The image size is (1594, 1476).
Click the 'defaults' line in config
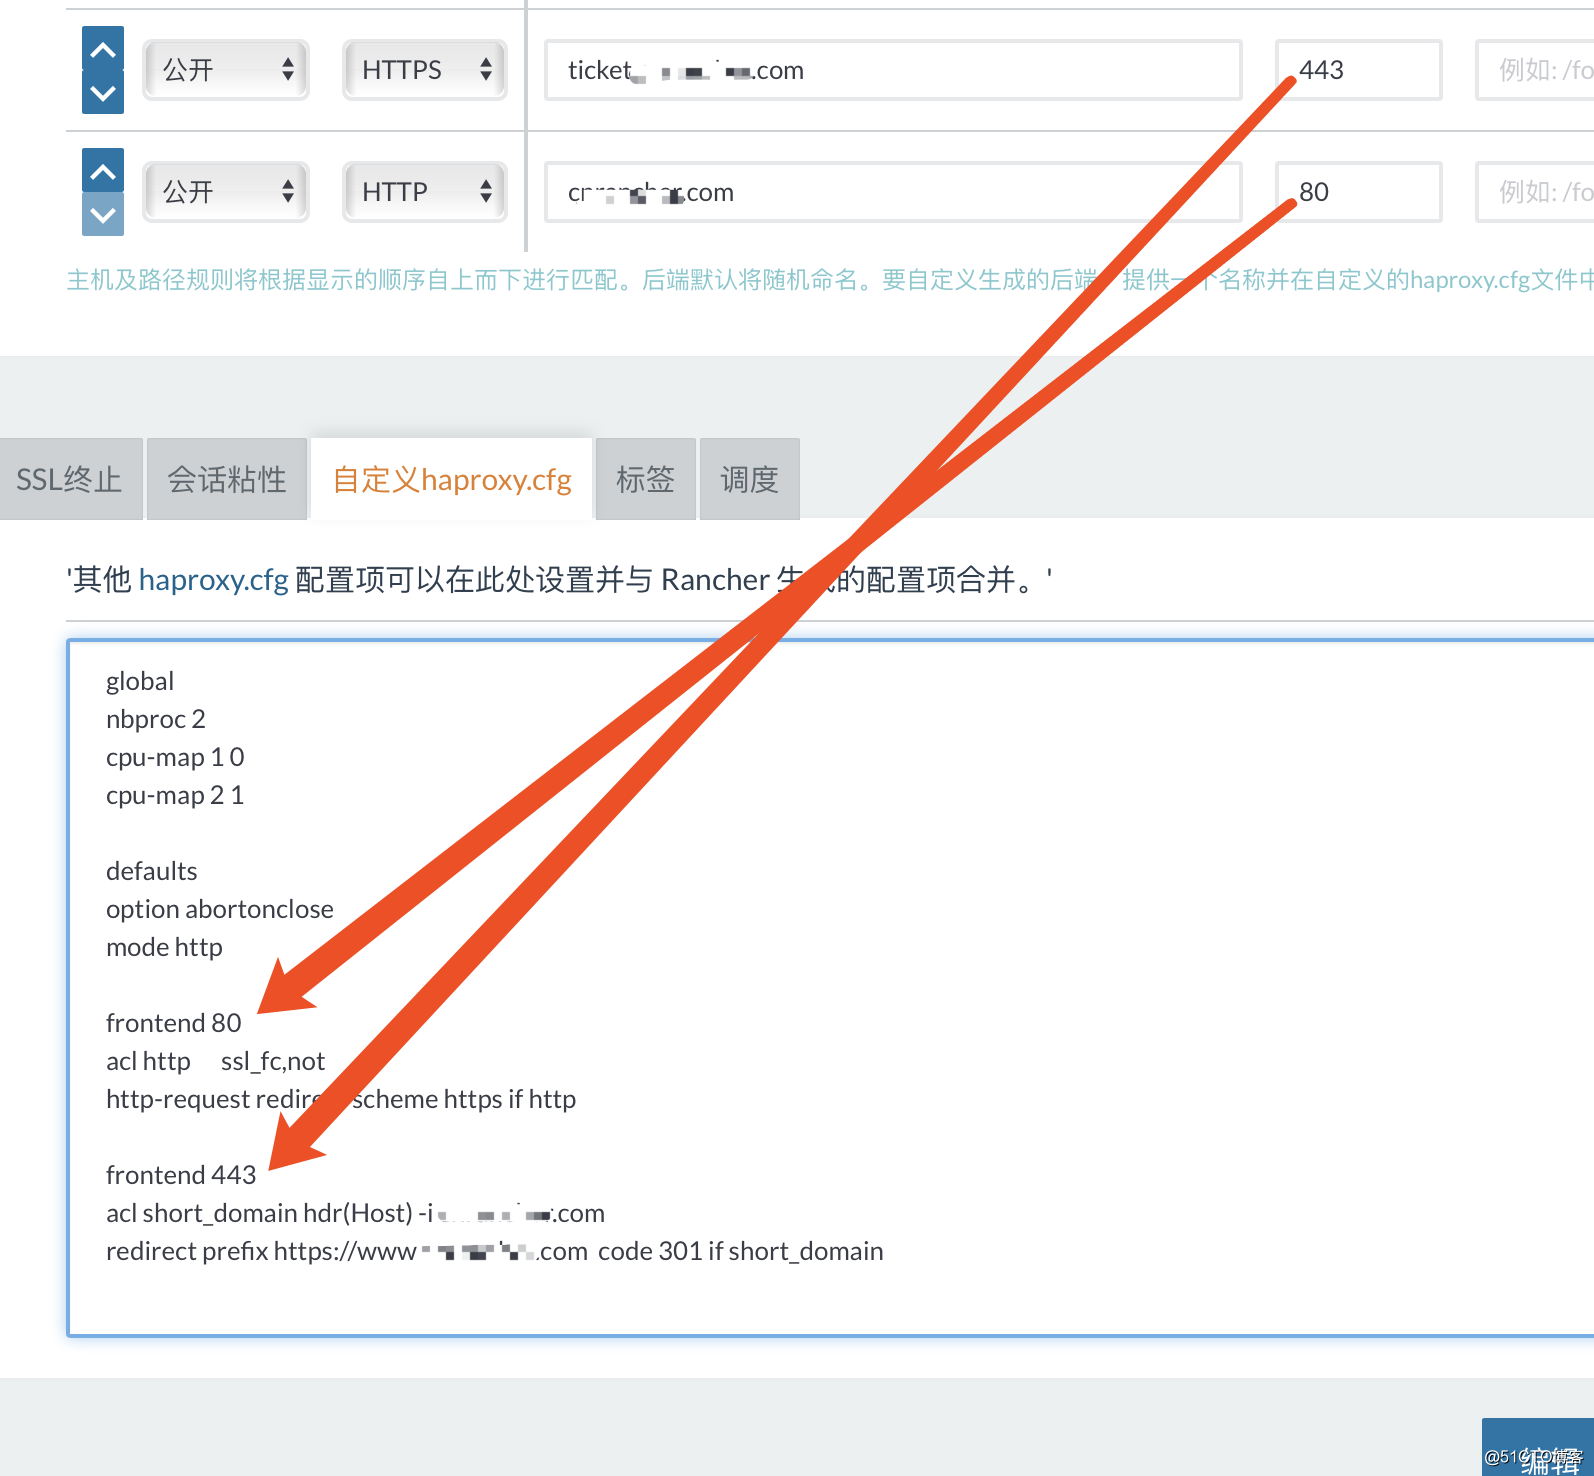click(x=152, y=871)
